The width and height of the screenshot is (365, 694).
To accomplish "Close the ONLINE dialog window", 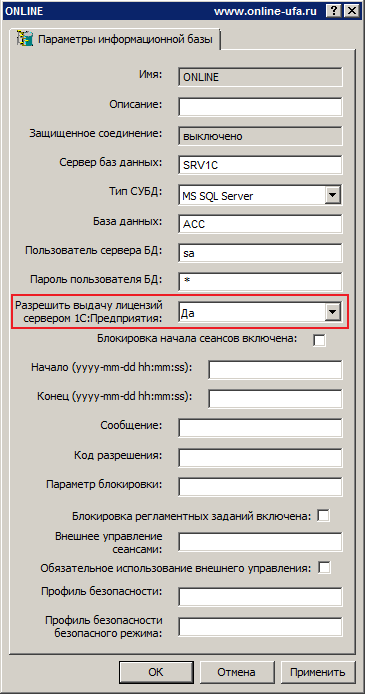I will [x=351, y=11].
